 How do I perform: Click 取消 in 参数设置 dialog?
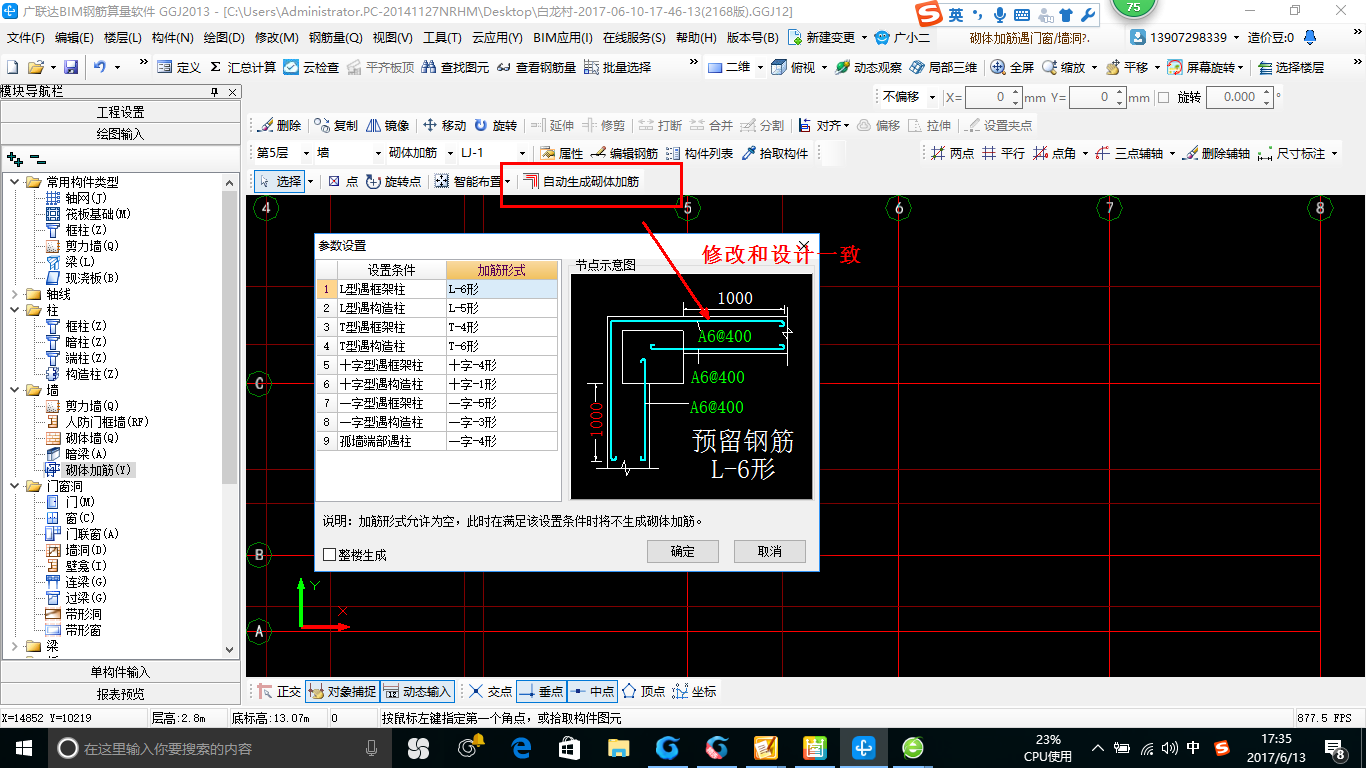pyautogui.click(x=770, y=551)
